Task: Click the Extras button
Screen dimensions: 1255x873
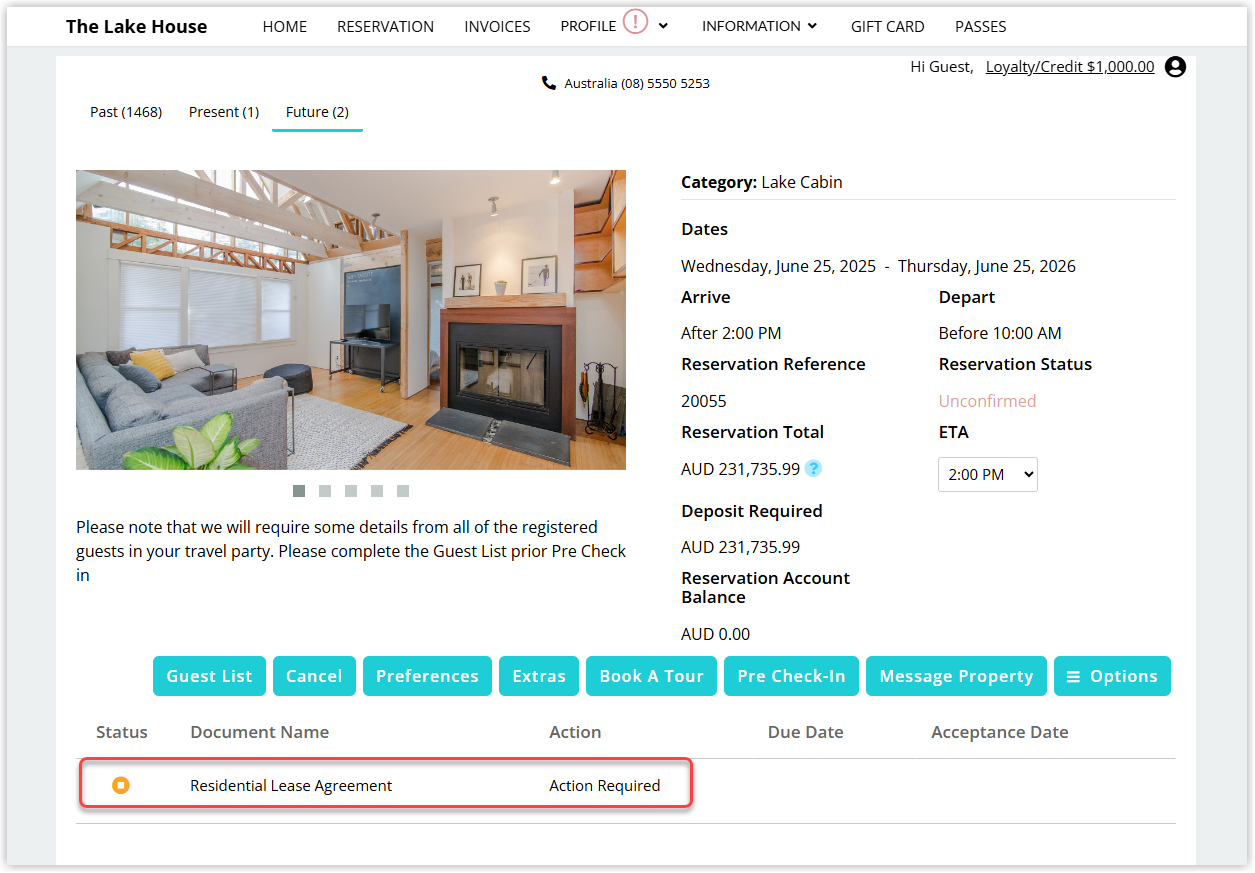Action: point(539,676)
